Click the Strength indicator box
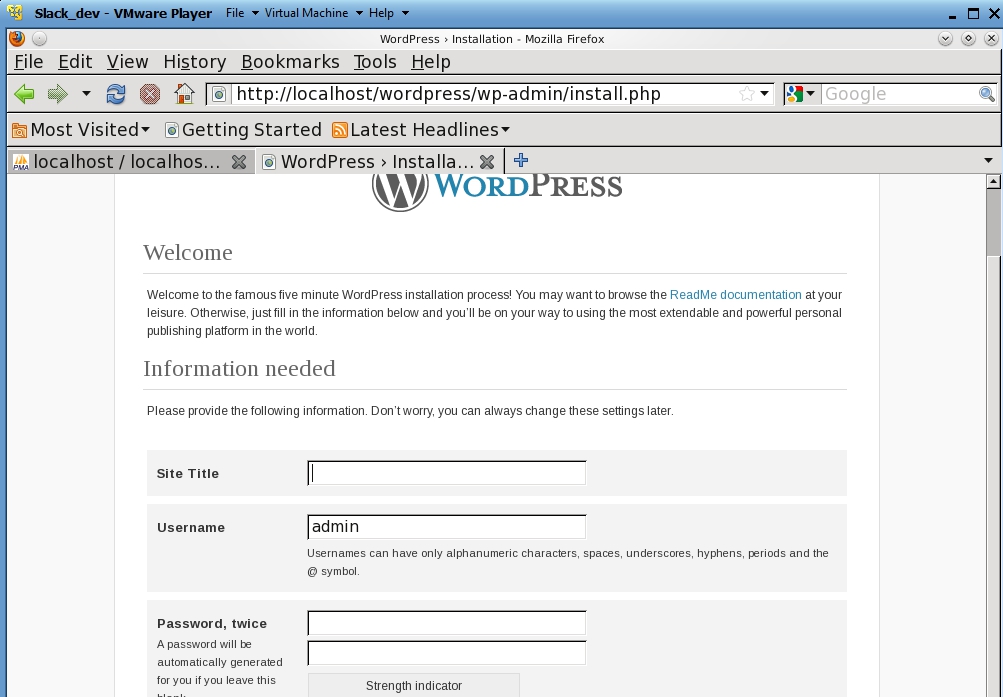This screenshot has height=697, width=1003. [x=414, y=685]
